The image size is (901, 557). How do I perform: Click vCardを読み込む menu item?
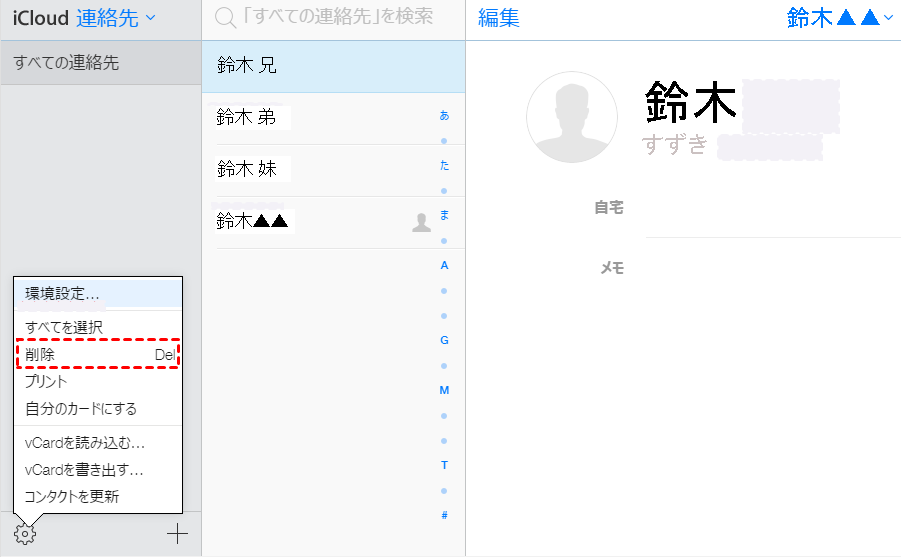coord(85,443)
